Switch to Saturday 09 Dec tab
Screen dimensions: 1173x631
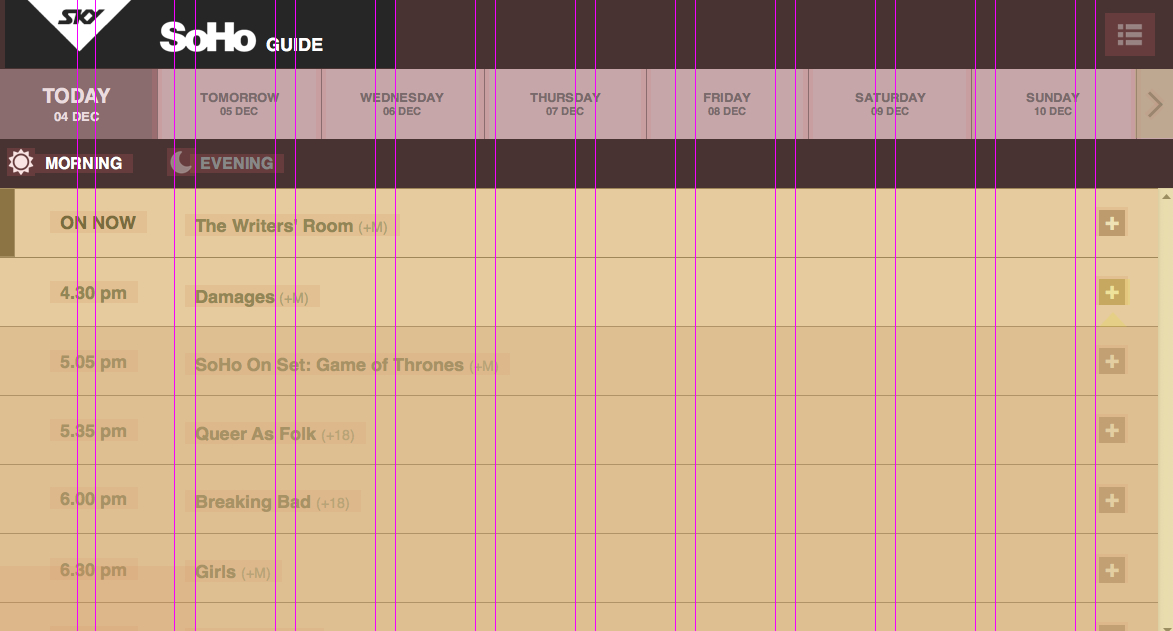click(x=890, y=104)
